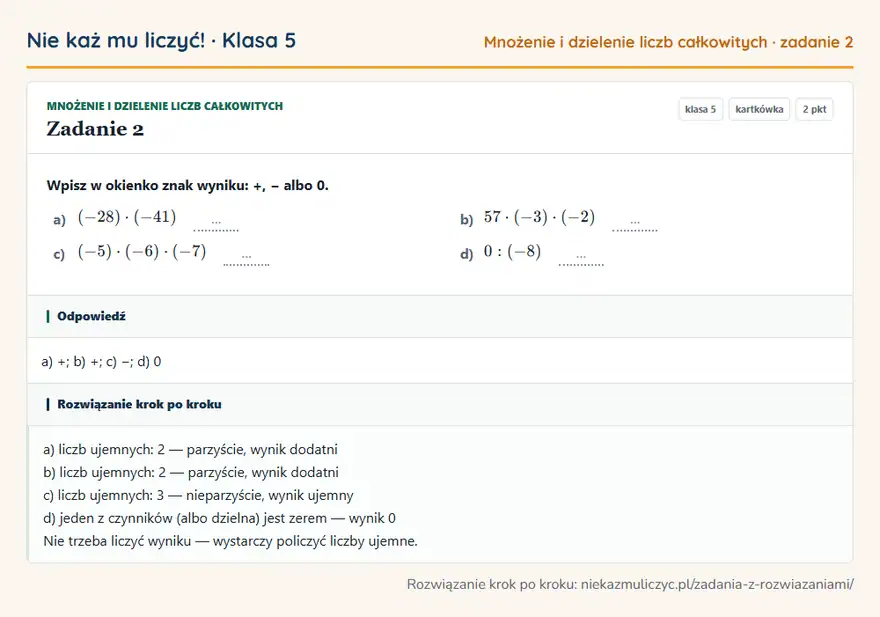Viewport: 880px width, 617px height.
Task: Select the '2 pkt' tag
Action: (x=814, y=109)
